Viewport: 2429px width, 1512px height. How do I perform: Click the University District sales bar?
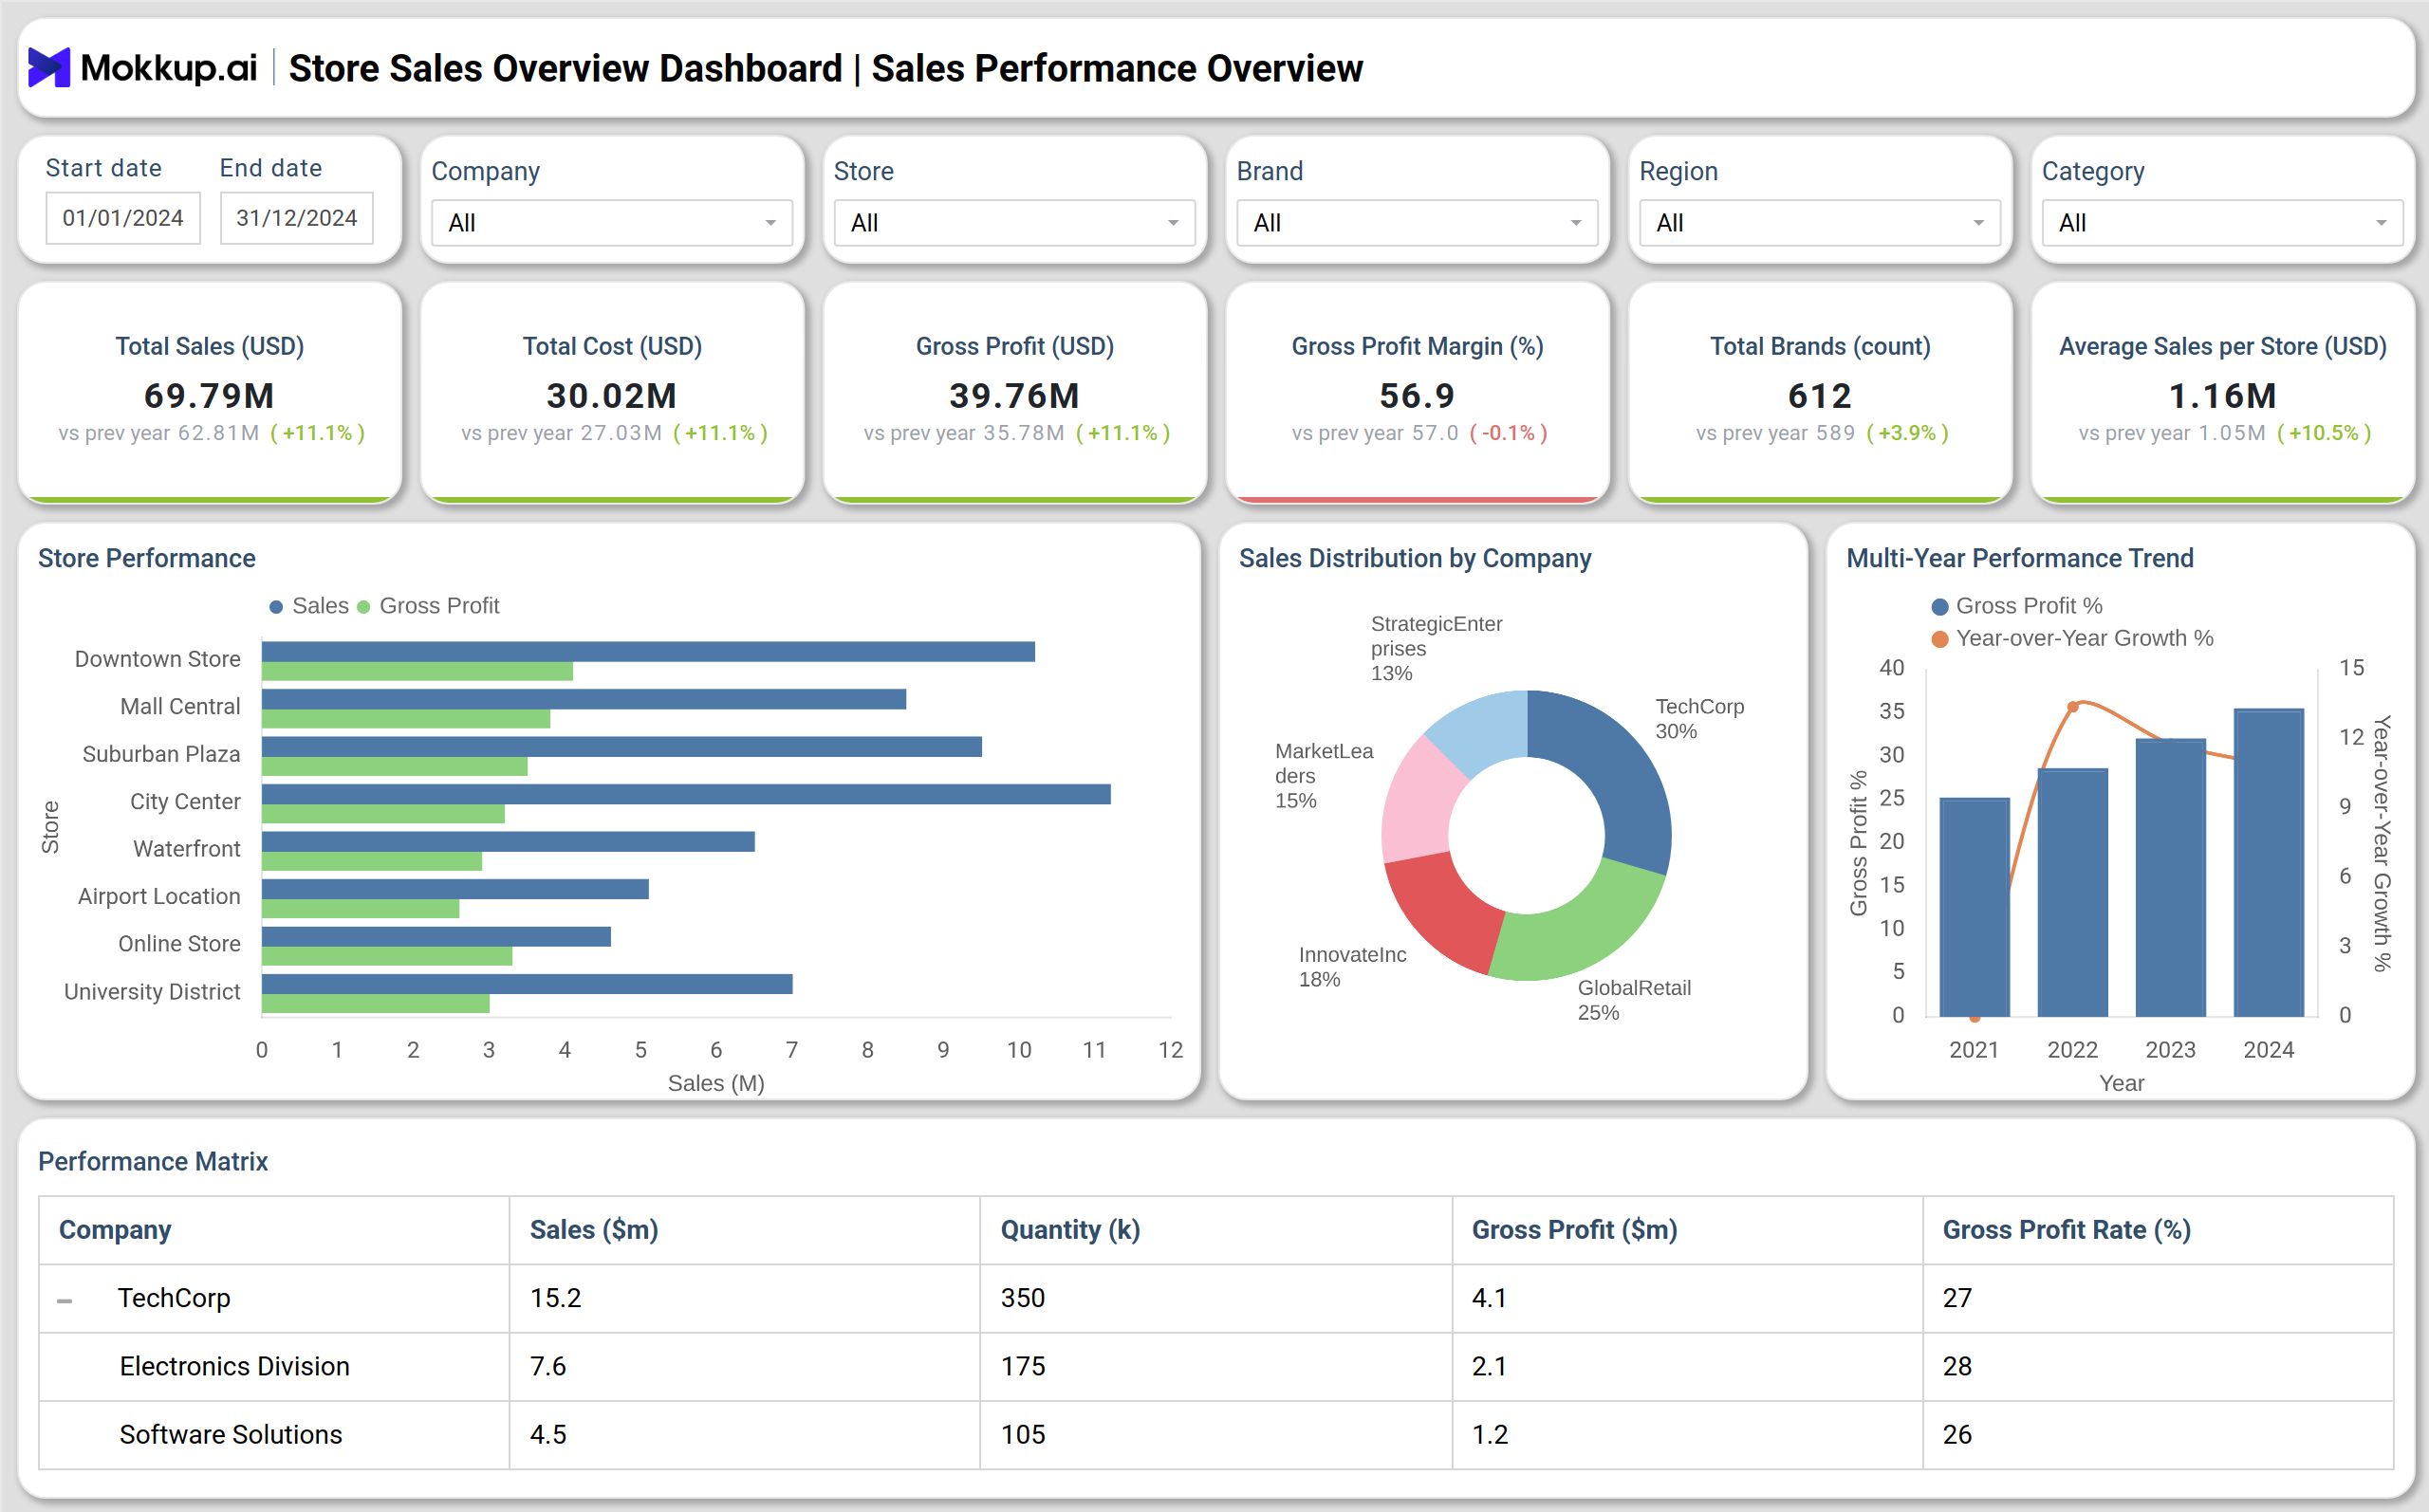click(x=527, y=984)
